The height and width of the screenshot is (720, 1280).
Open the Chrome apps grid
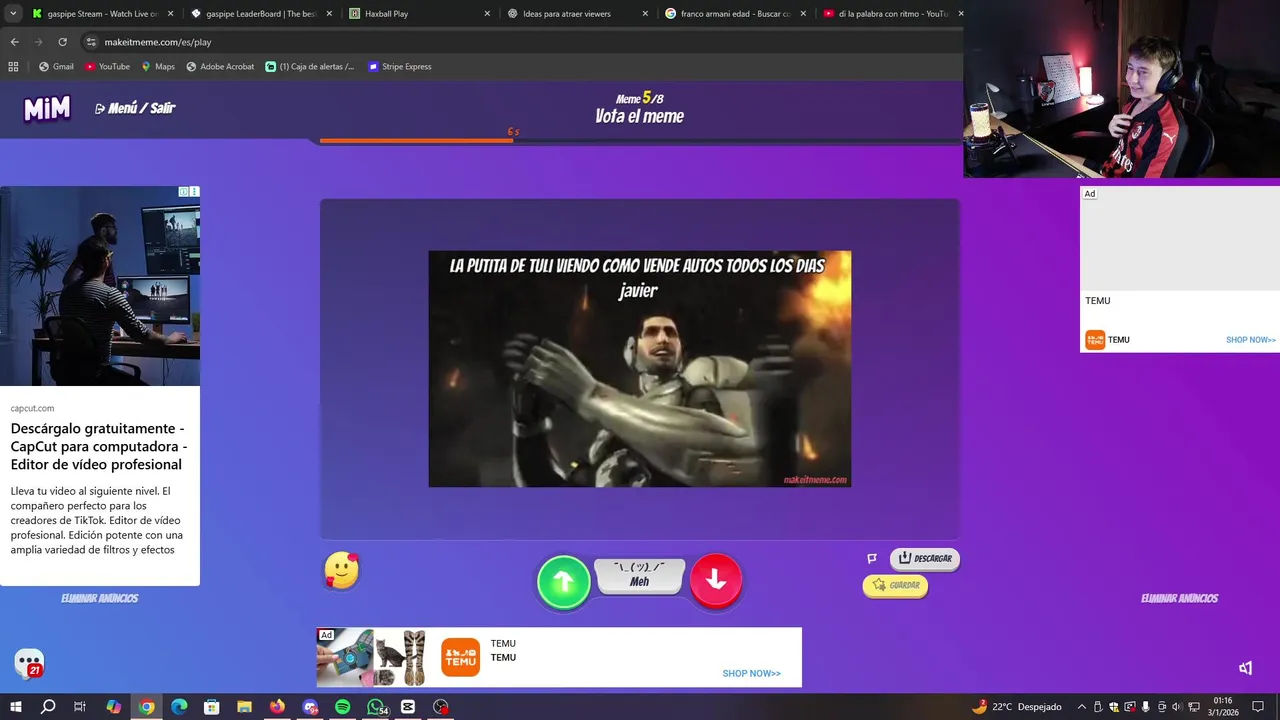pyautogui.click(x=13, y=67)
